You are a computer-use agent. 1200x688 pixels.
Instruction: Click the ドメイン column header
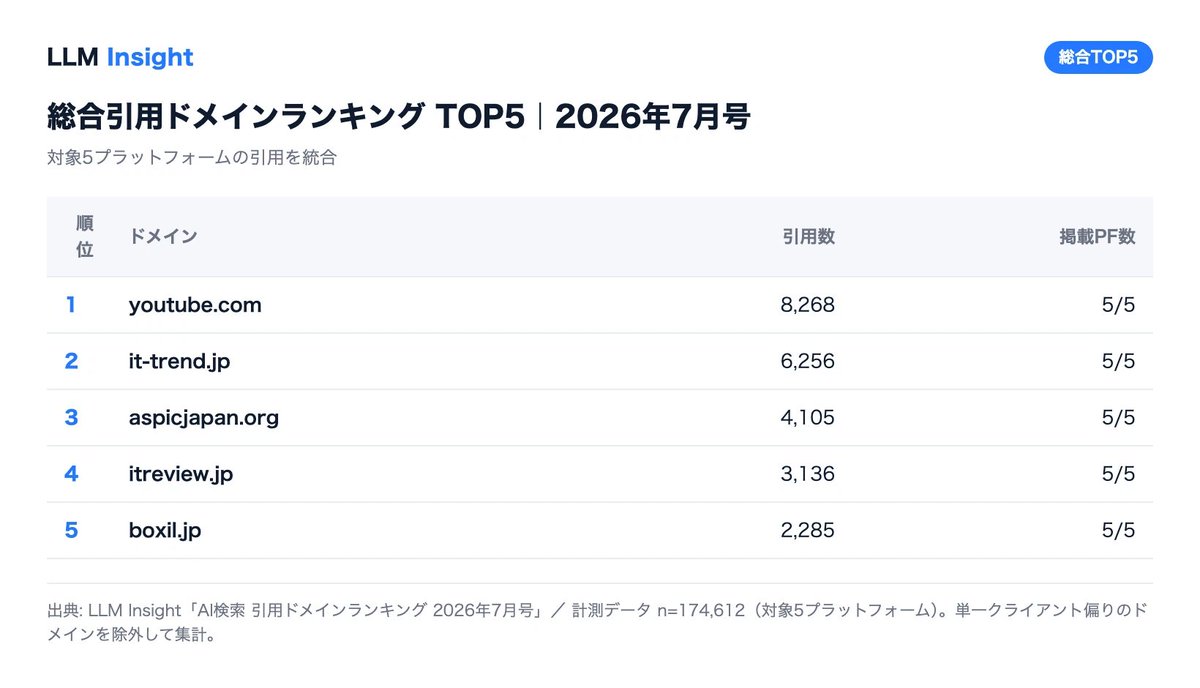[163, 236]
